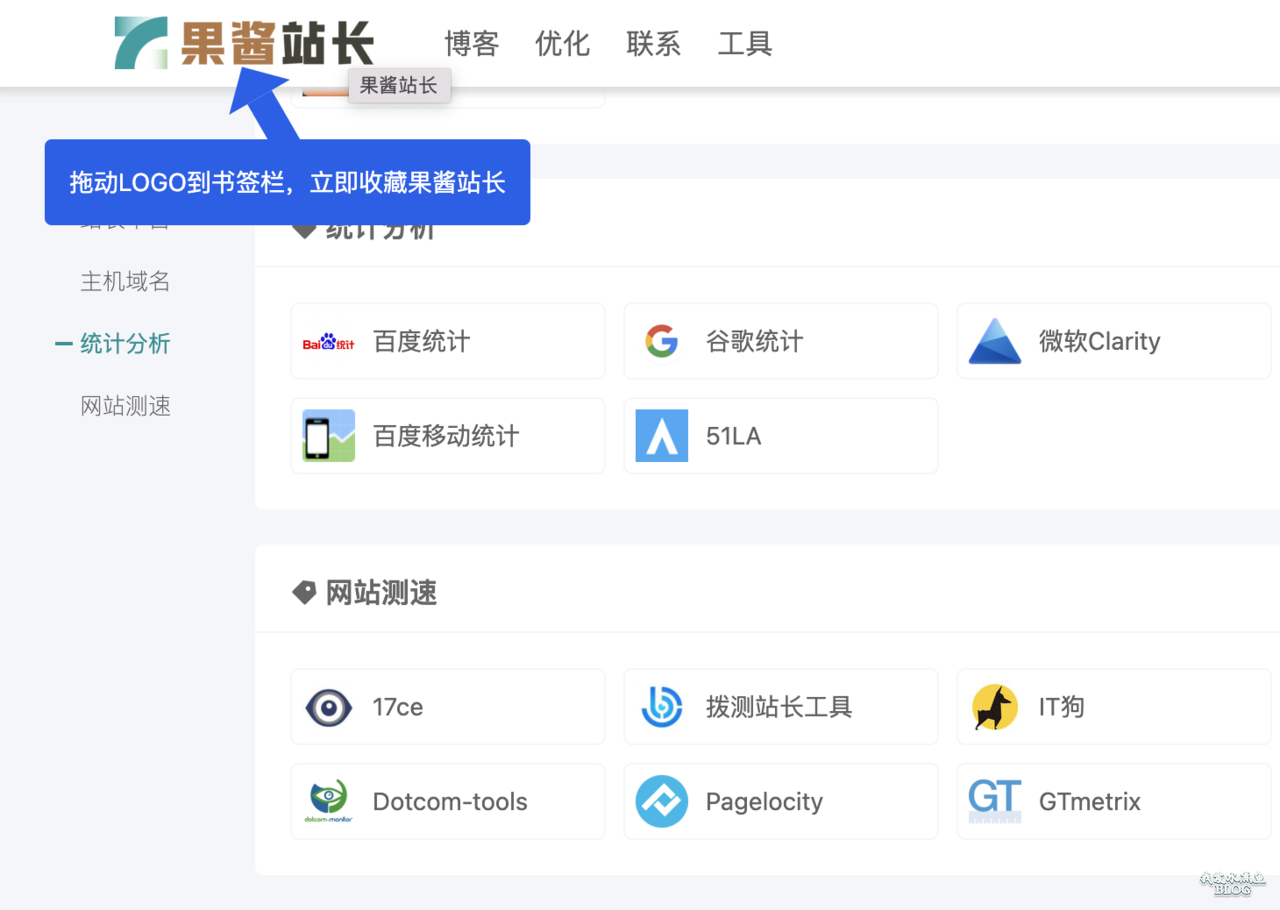The width and height of the screenshot is (1280, 910).
Task: Open the Dotcom-tools link
Action: click(x=450, y=801)
